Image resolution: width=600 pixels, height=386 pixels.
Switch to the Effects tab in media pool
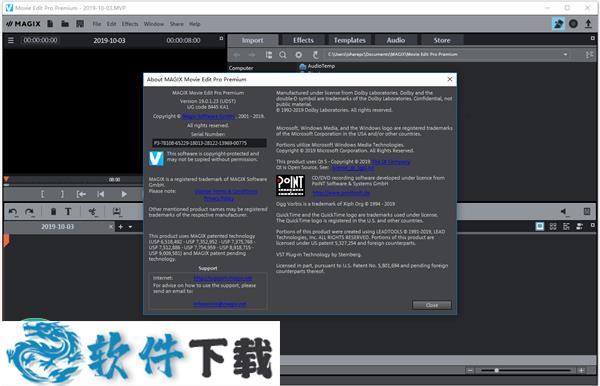coord(303,40)
